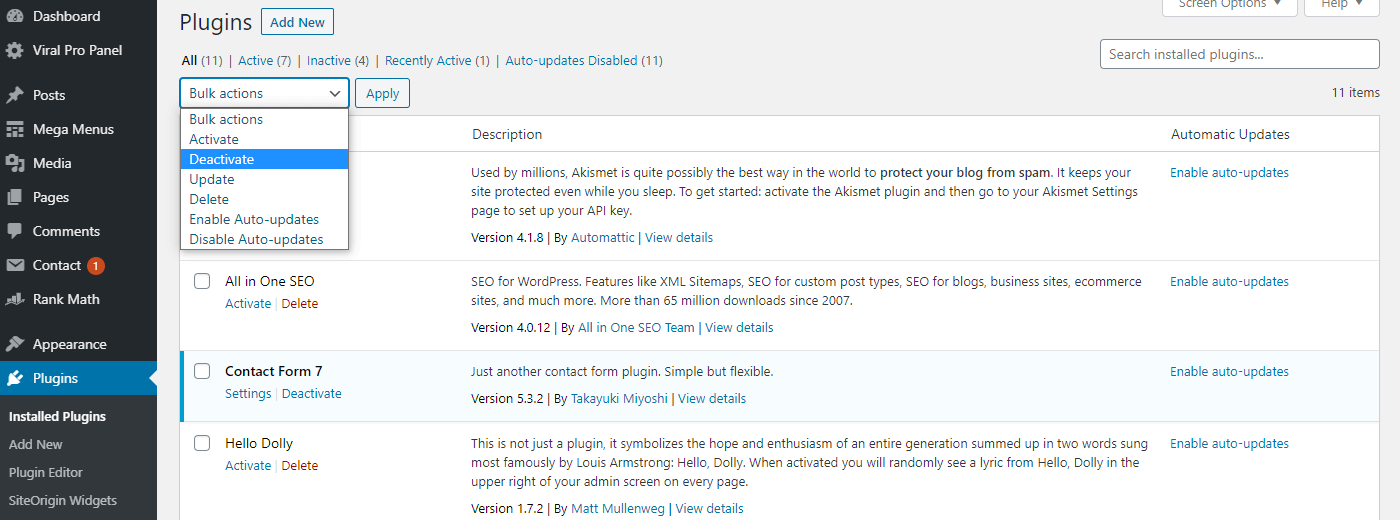Image resolution: width=1400 pixels, height=520 pixels.
Task: Enable auto-updates for All in One SEO
Action: point(1229,281)
